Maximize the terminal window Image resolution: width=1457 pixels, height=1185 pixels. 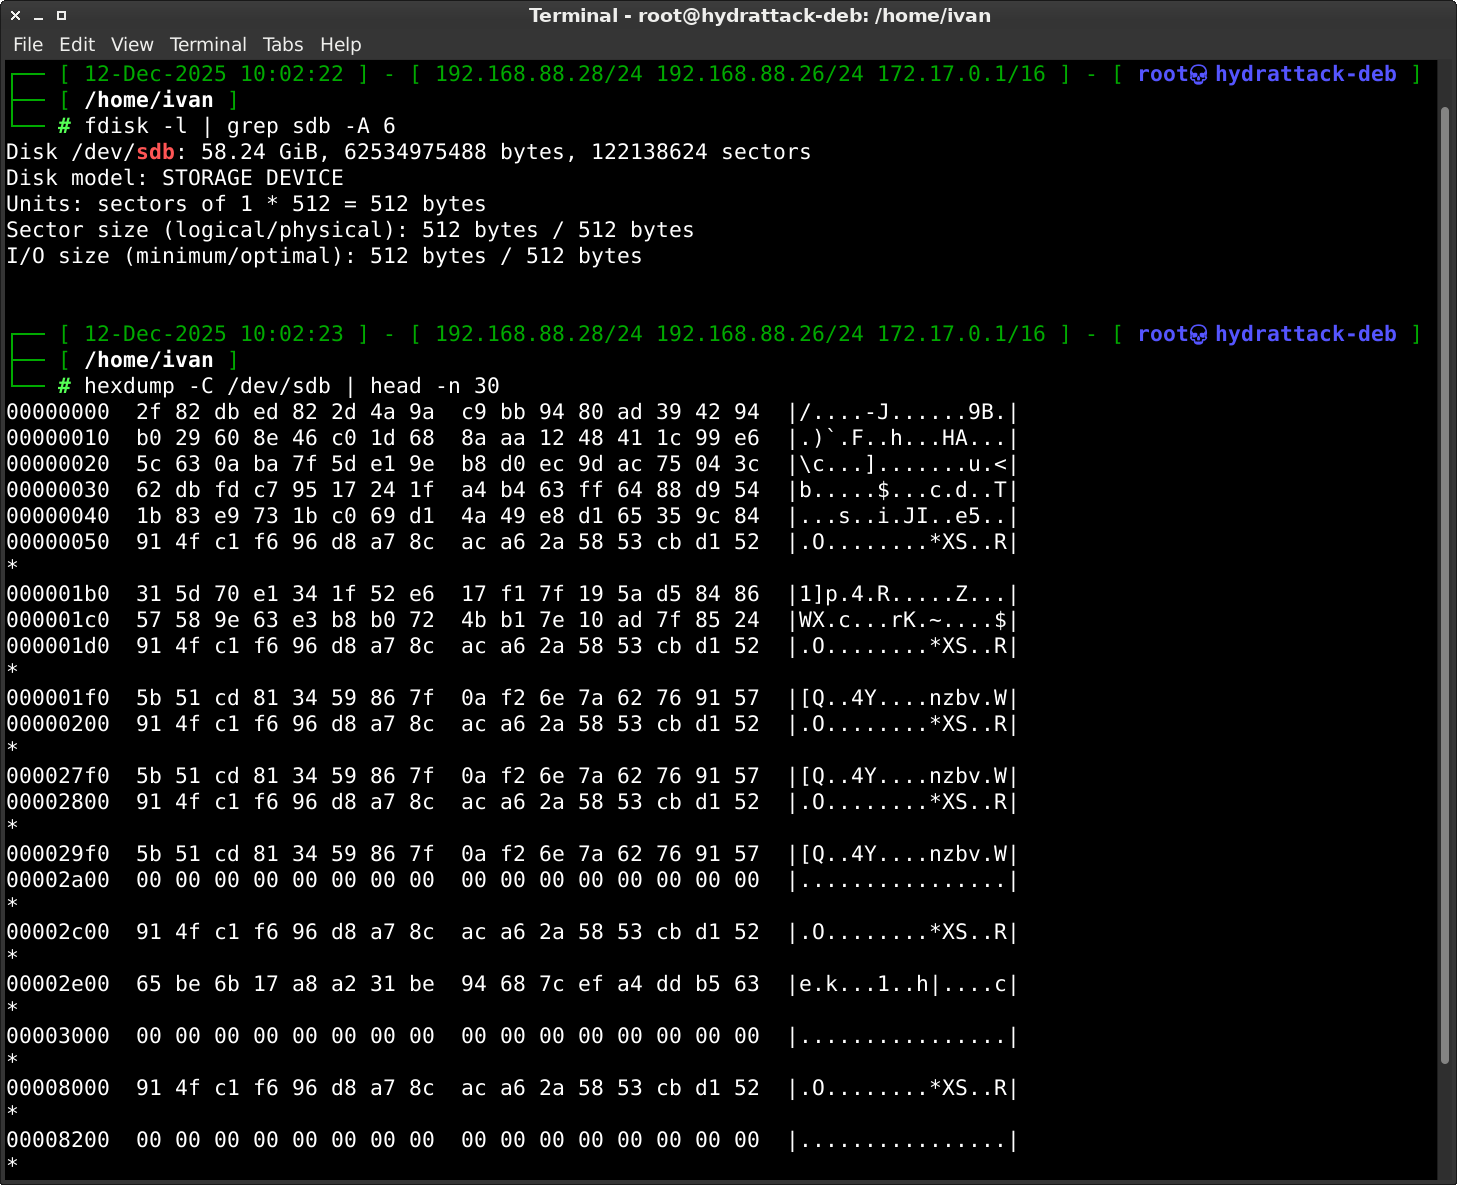(x=61, y=15)
